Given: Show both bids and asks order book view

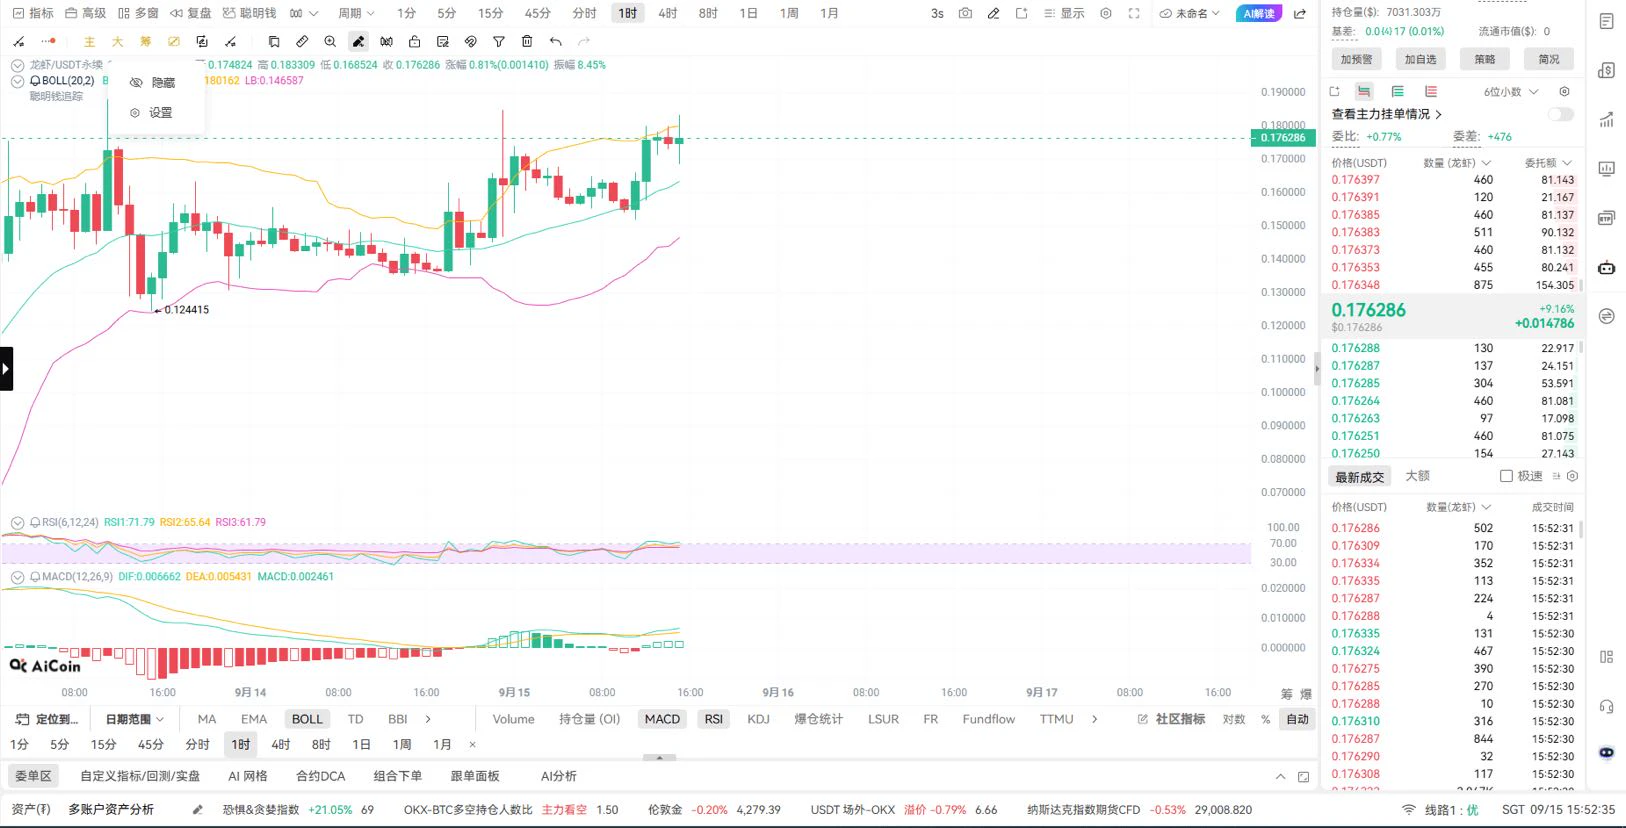Looking at the screenshot, I should pos(1364,92).
